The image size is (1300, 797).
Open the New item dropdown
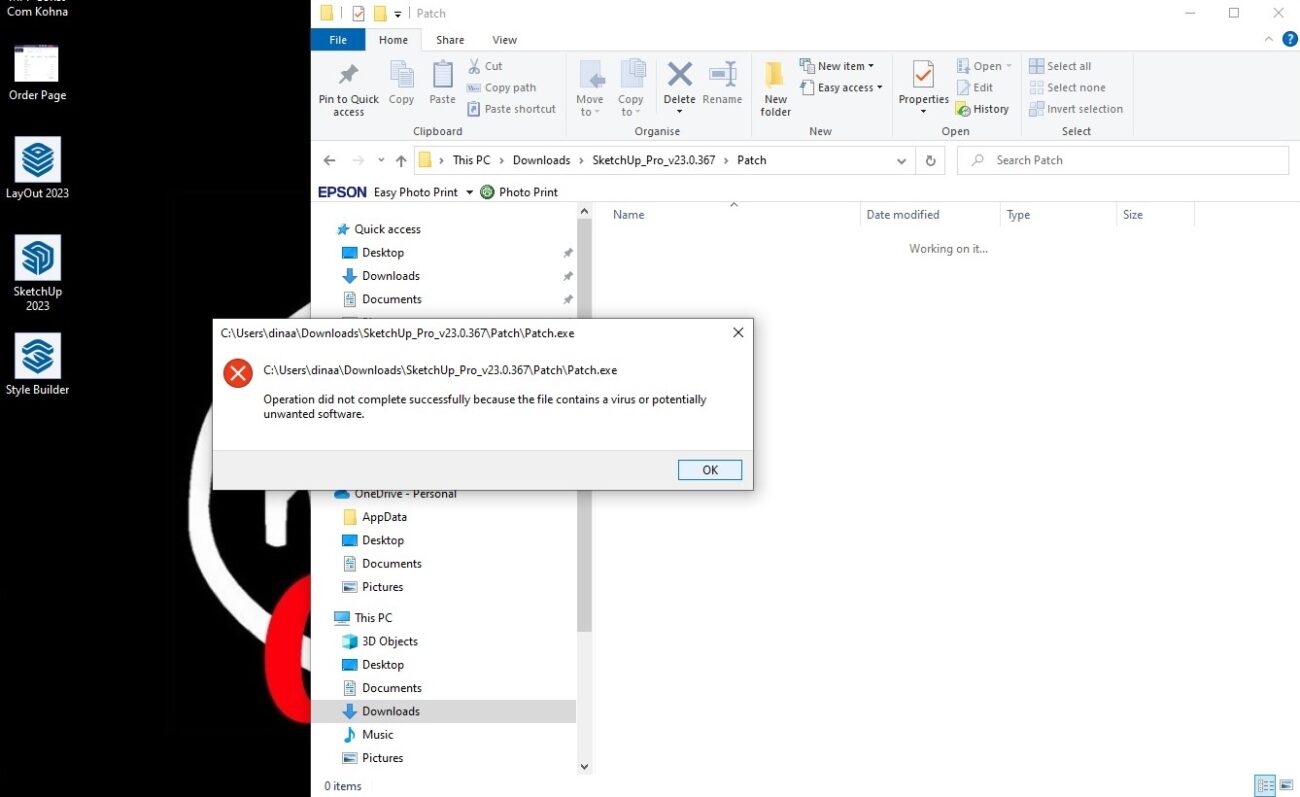click(837, 66)
